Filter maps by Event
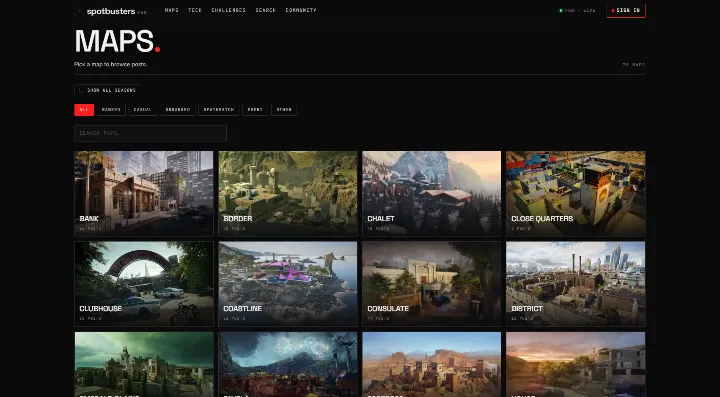This screenshot has width=720, height=397. pyautogui.click(x=255, y=110)
